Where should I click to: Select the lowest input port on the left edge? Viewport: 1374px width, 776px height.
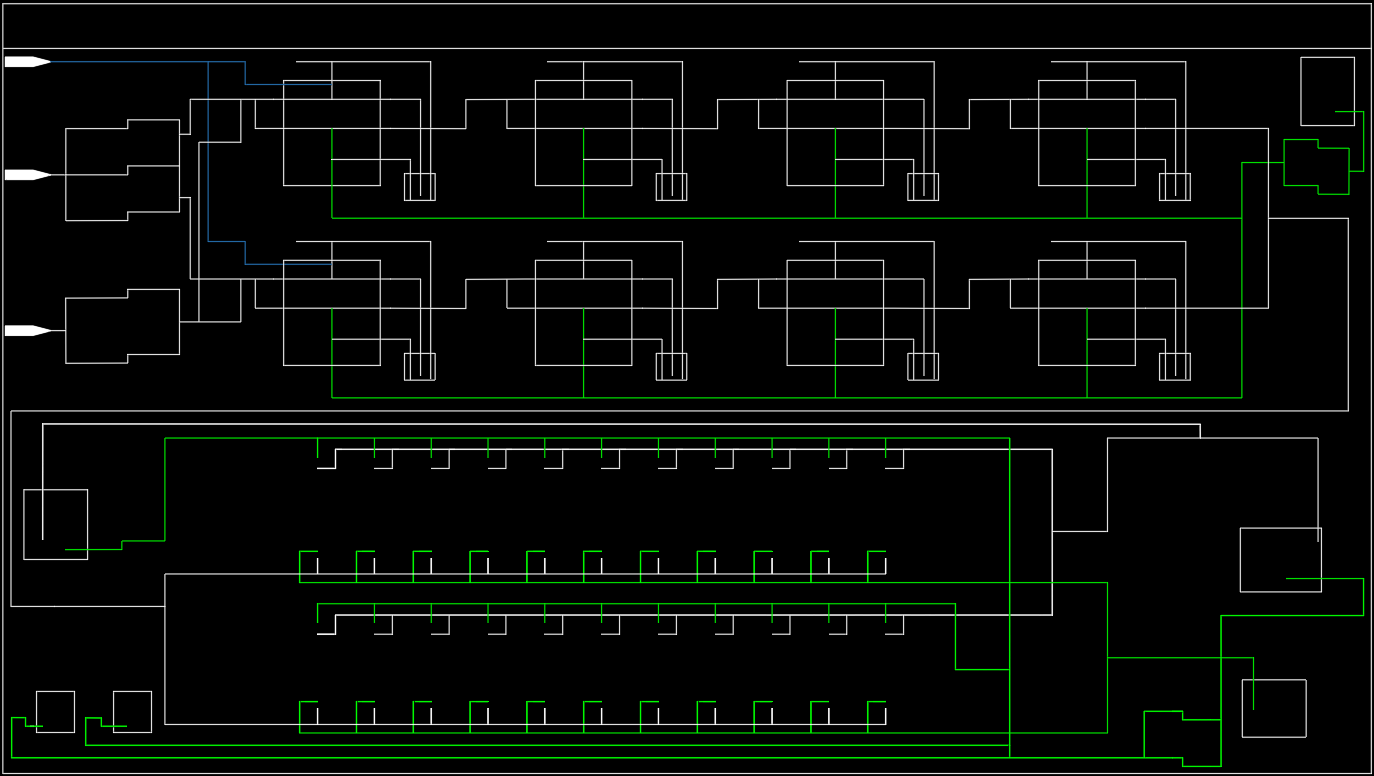coord(28,331)
